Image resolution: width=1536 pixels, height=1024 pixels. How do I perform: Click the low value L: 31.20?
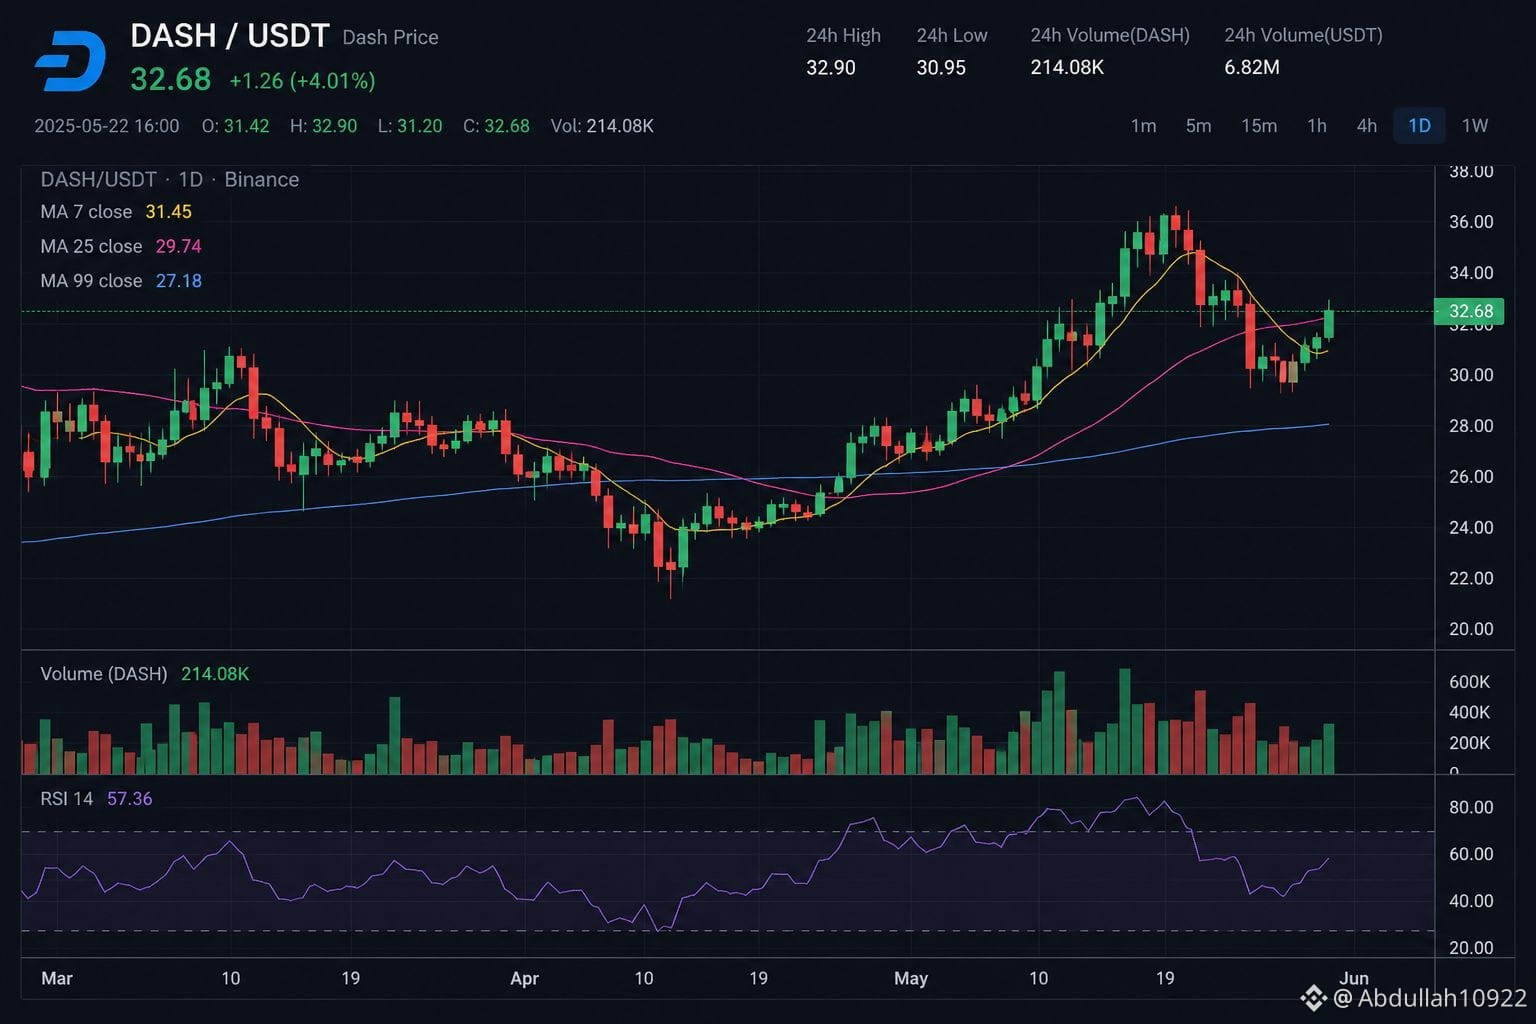point(410,126)
